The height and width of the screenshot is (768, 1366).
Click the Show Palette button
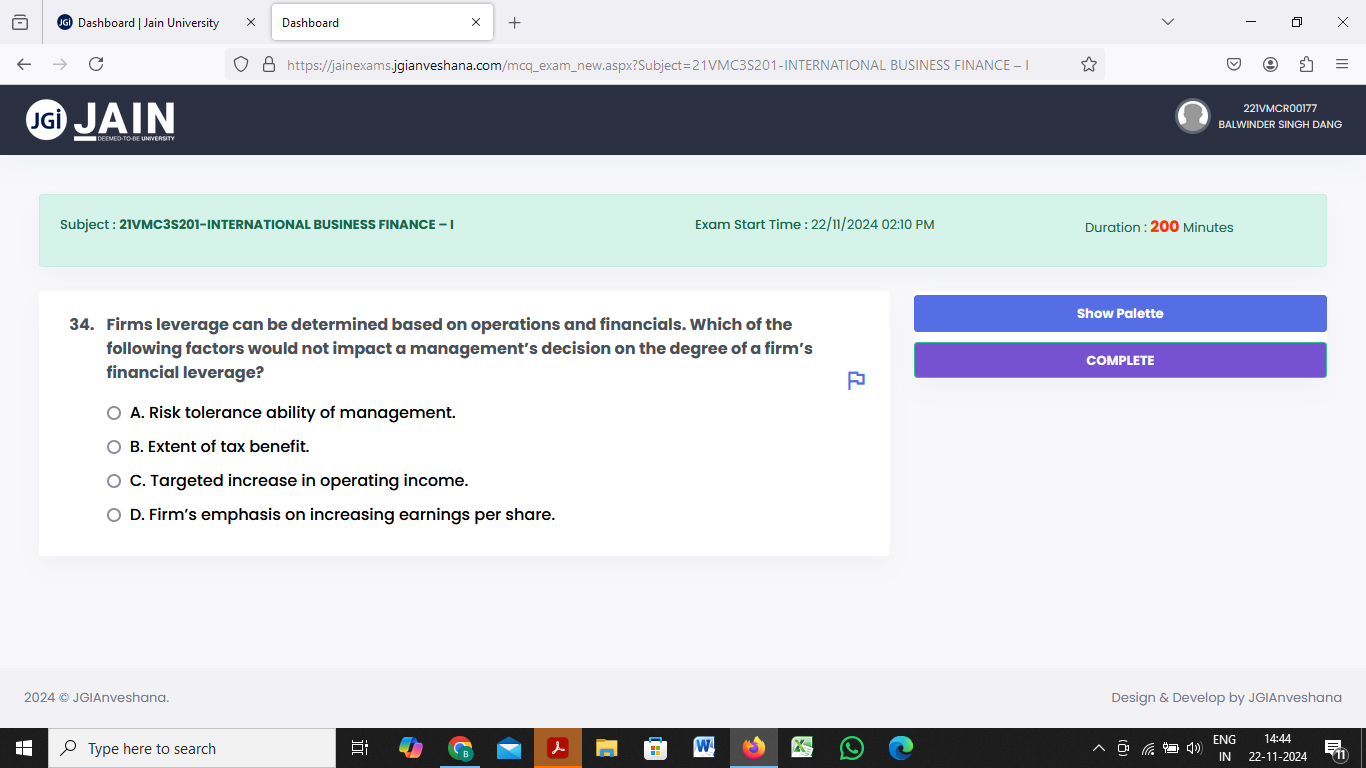pos(1120,313)
